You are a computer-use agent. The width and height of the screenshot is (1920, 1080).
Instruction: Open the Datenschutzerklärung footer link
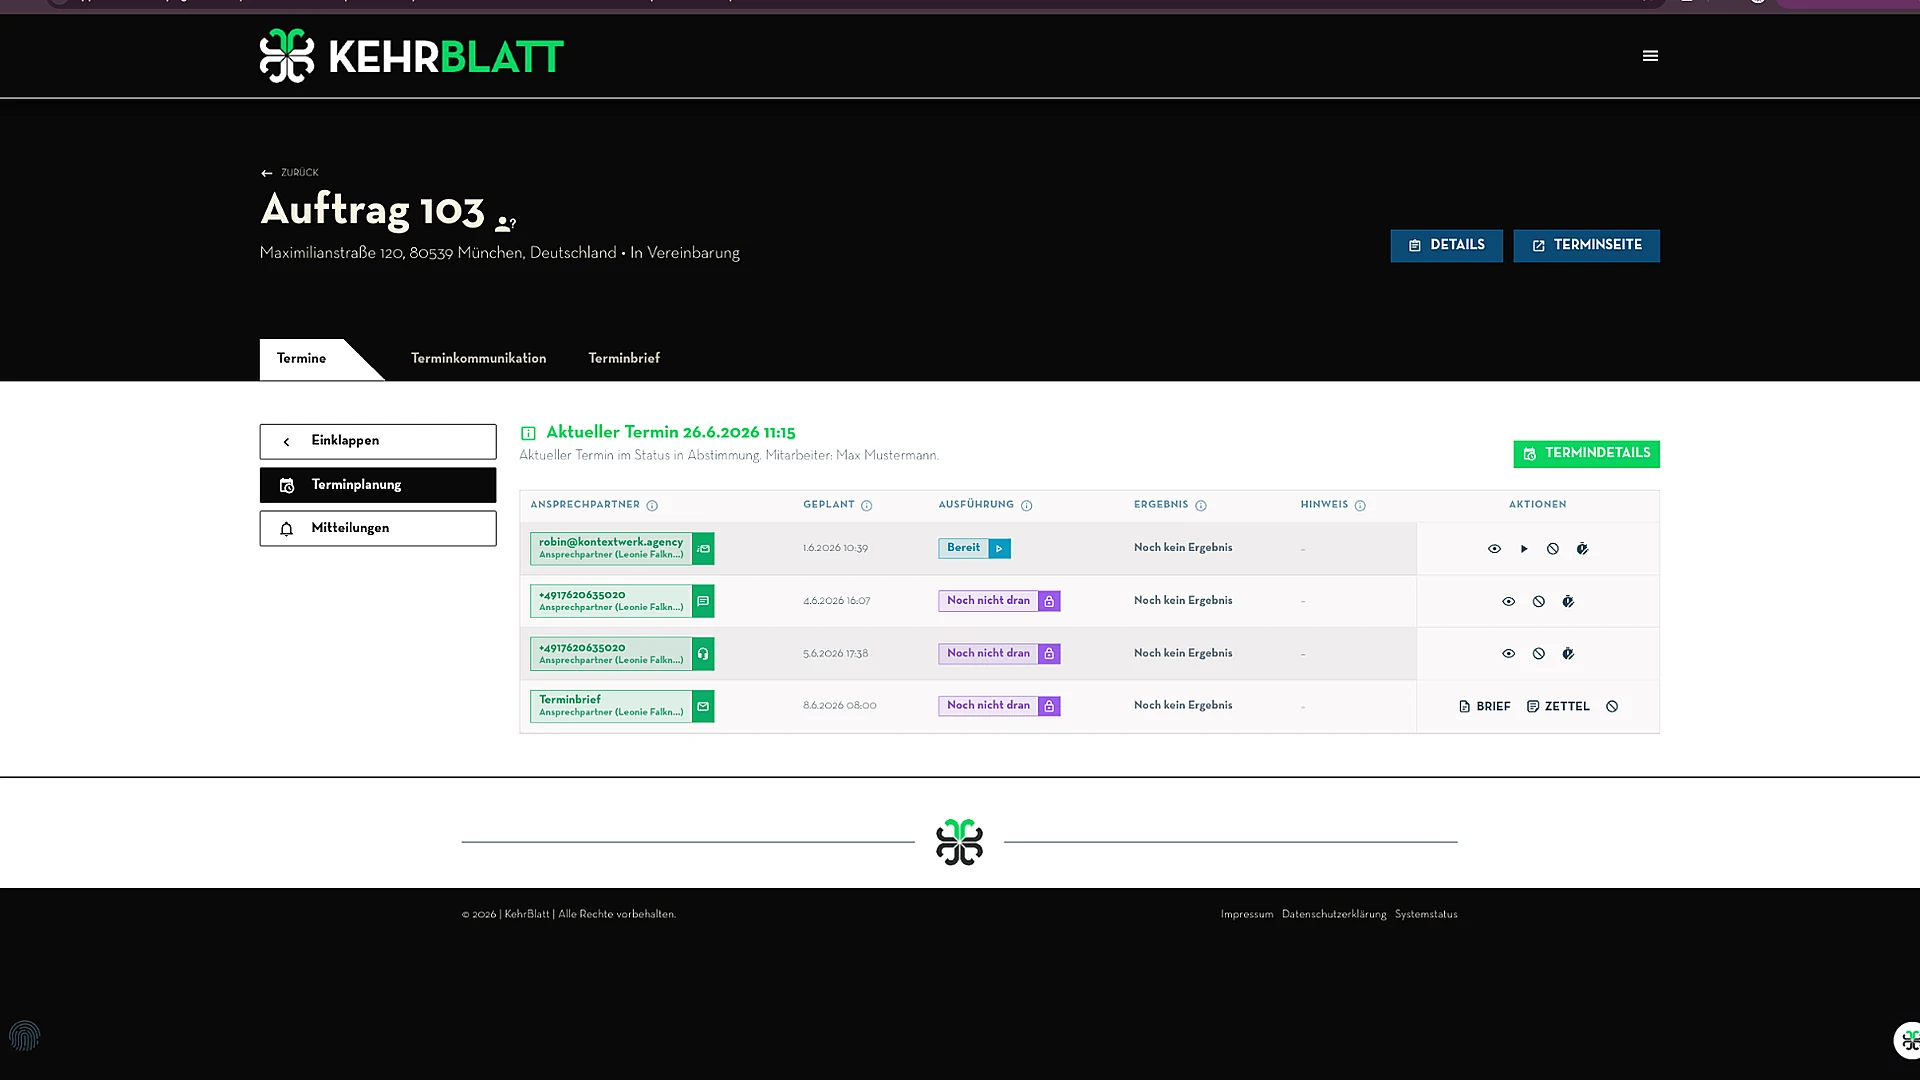coord(1334,914)
